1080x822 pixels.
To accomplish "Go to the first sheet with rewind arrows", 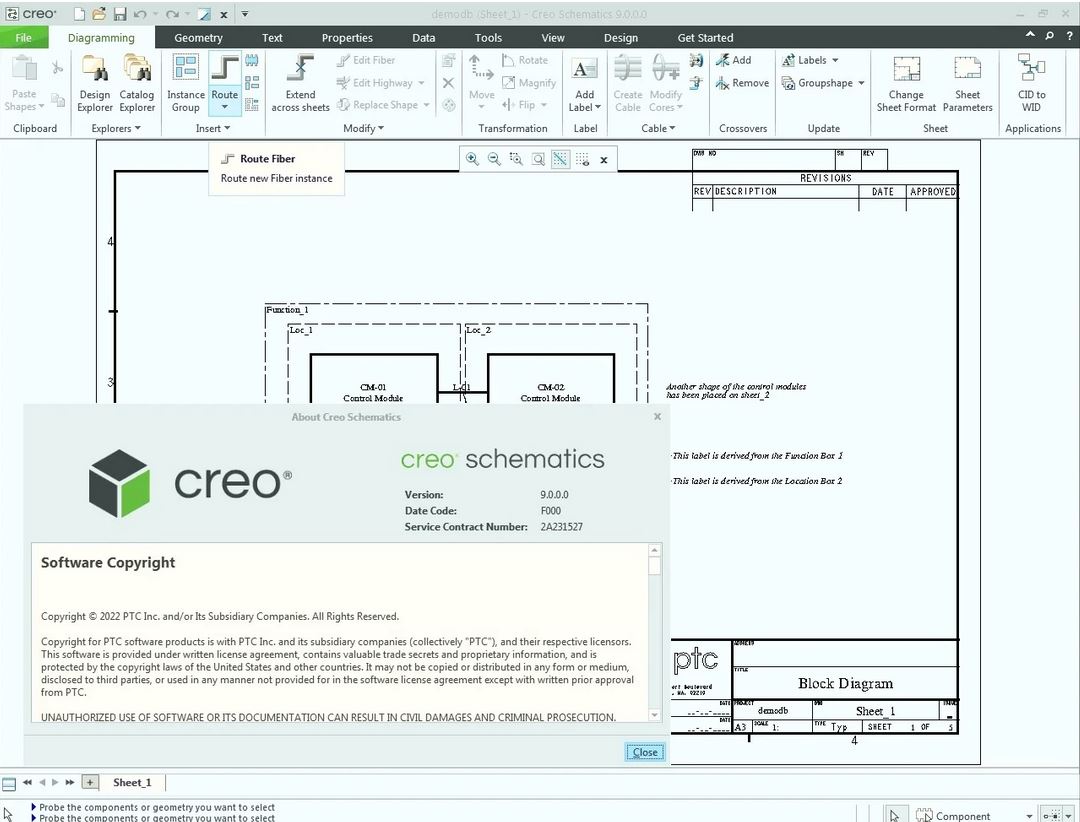I will pyautogui.click(x=28, y=782).
